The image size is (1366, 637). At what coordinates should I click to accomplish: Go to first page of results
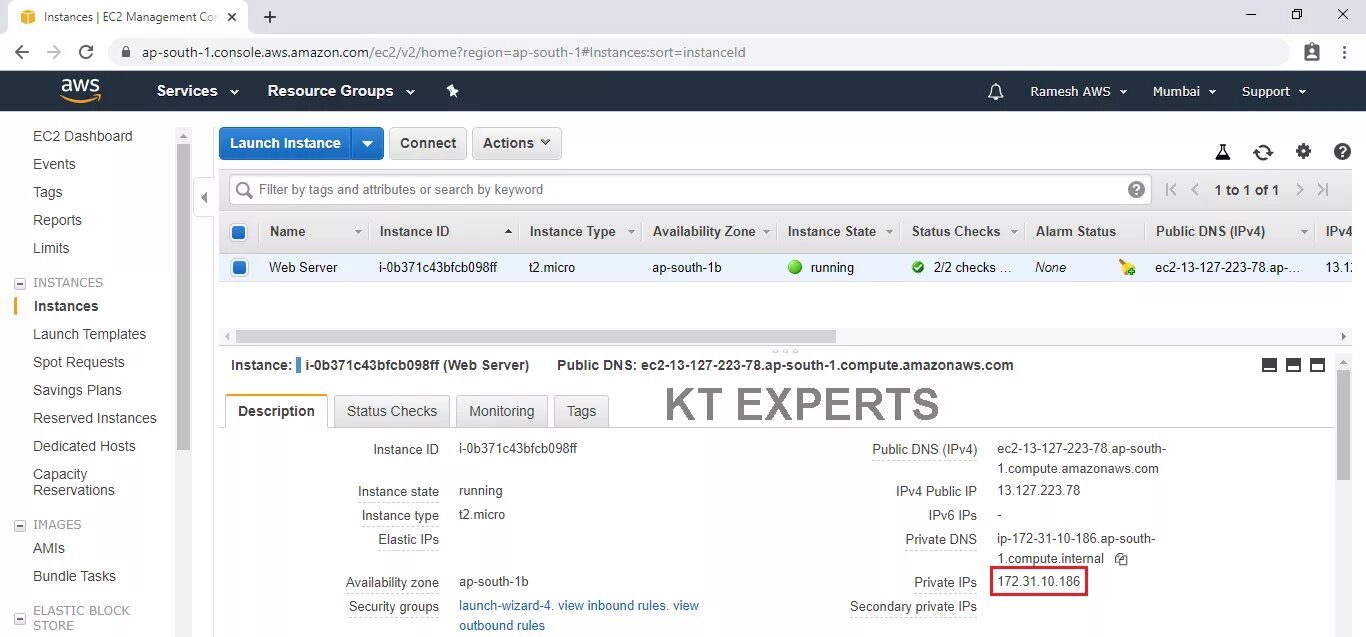1171,190
